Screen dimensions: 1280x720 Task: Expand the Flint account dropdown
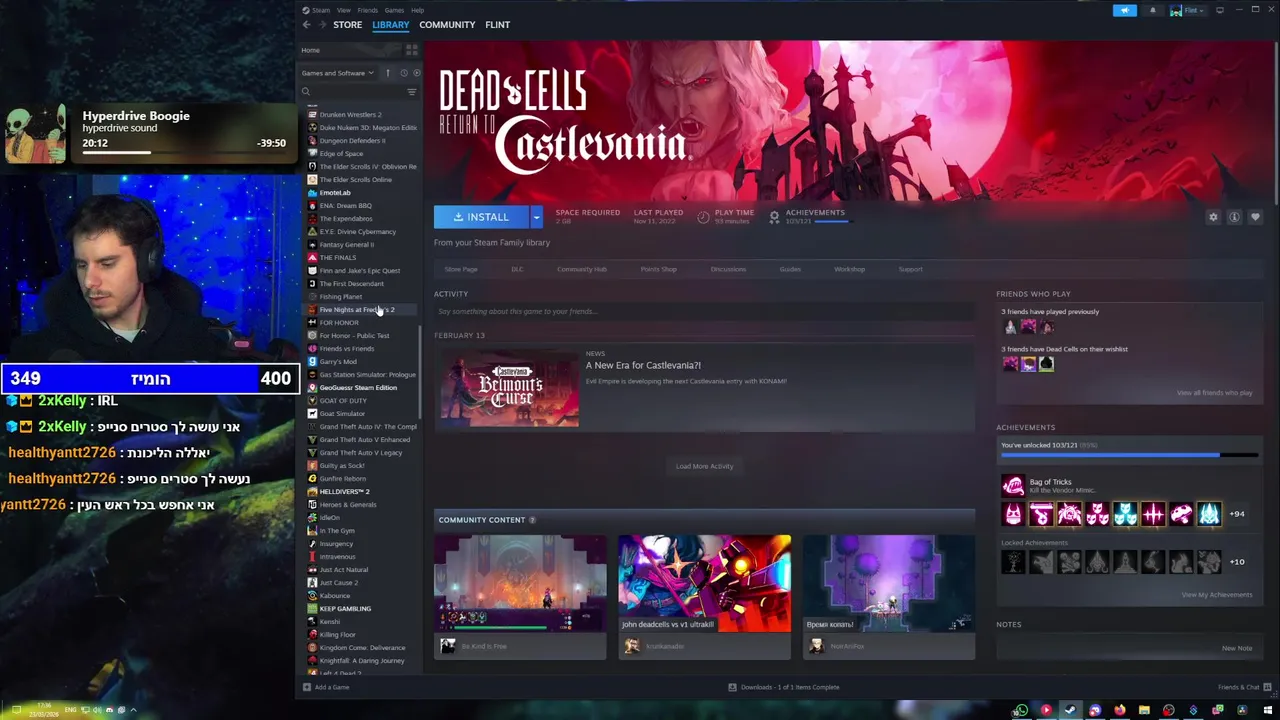tap(1189, 10)
